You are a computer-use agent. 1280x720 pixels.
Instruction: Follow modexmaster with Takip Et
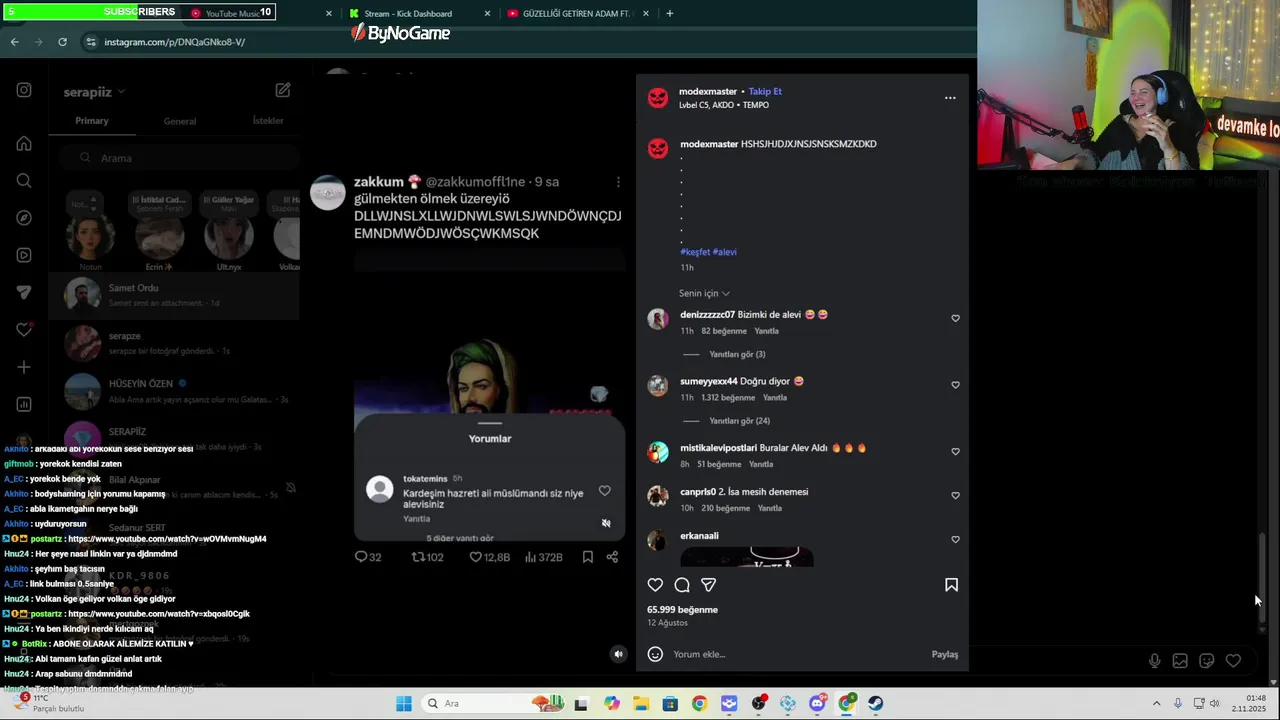tap(765, 91)
